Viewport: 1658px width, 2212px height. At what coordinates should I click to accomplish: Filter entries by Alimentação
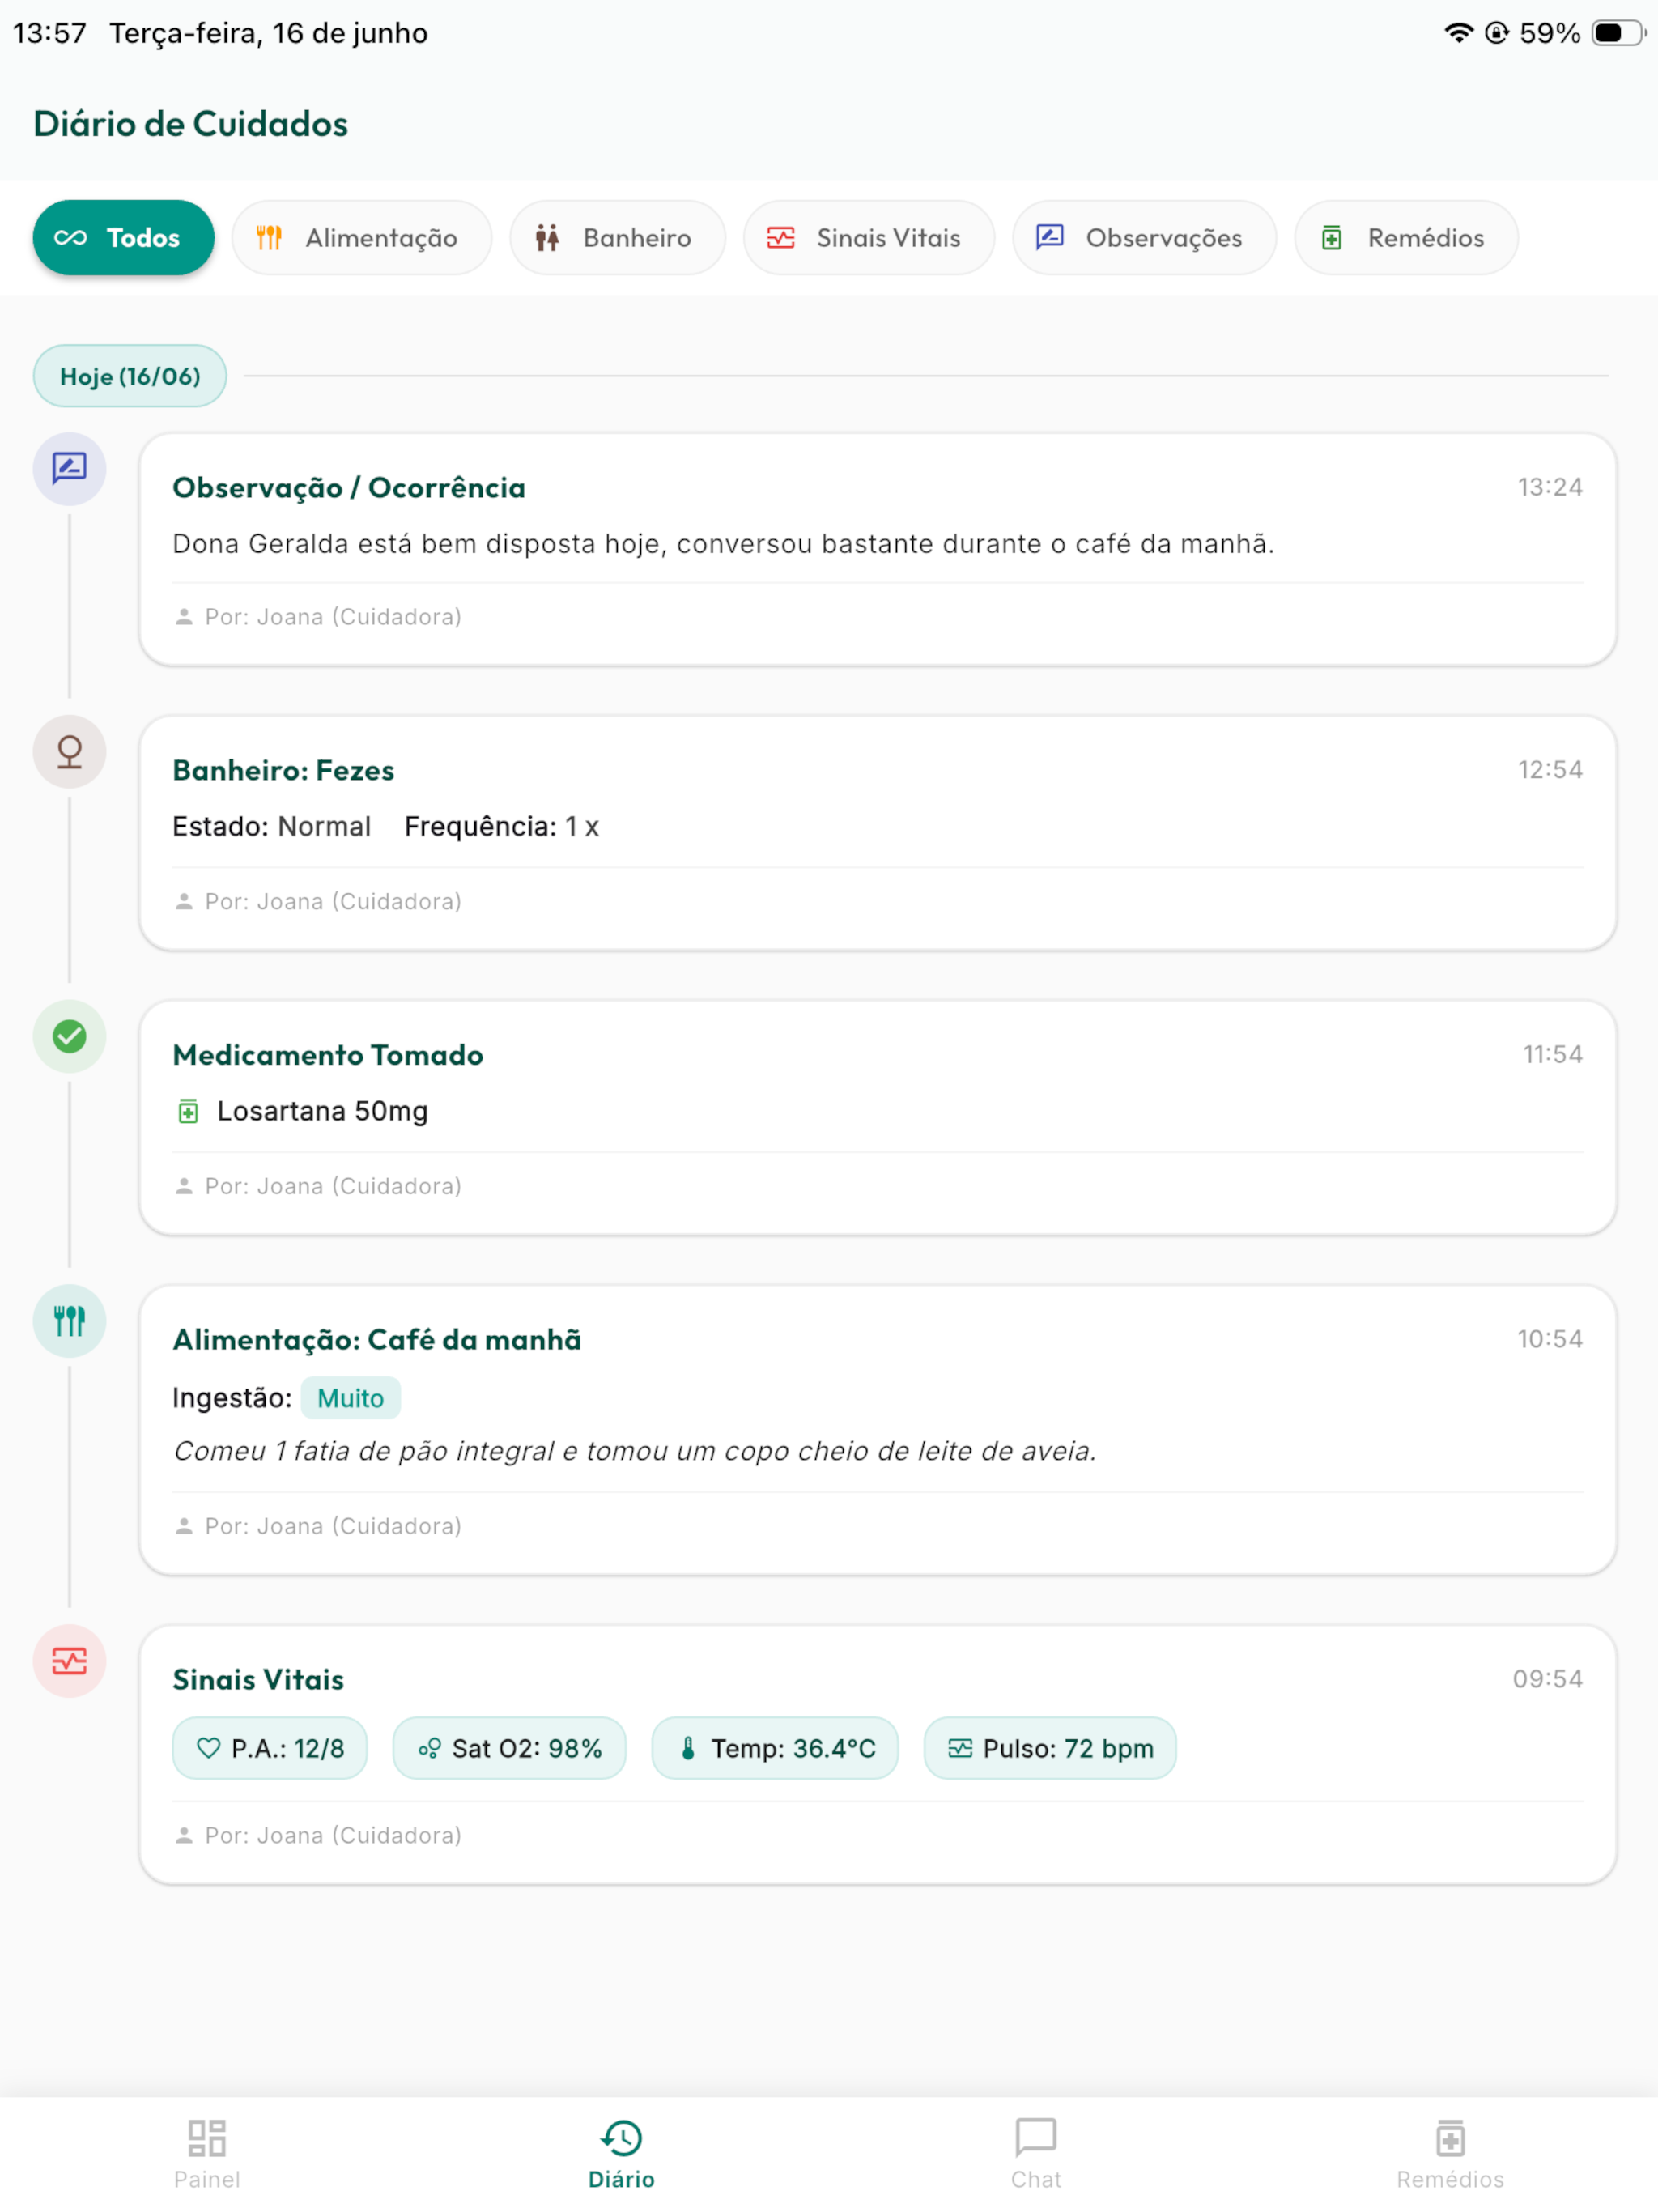pos(362,238)
